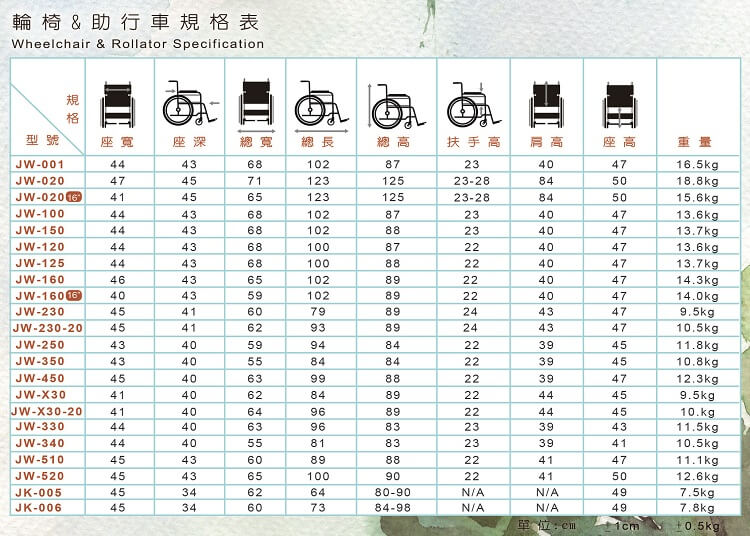The image size is (750, 536).
Task: Select model JW-230 row label
Action: point(40,312)
